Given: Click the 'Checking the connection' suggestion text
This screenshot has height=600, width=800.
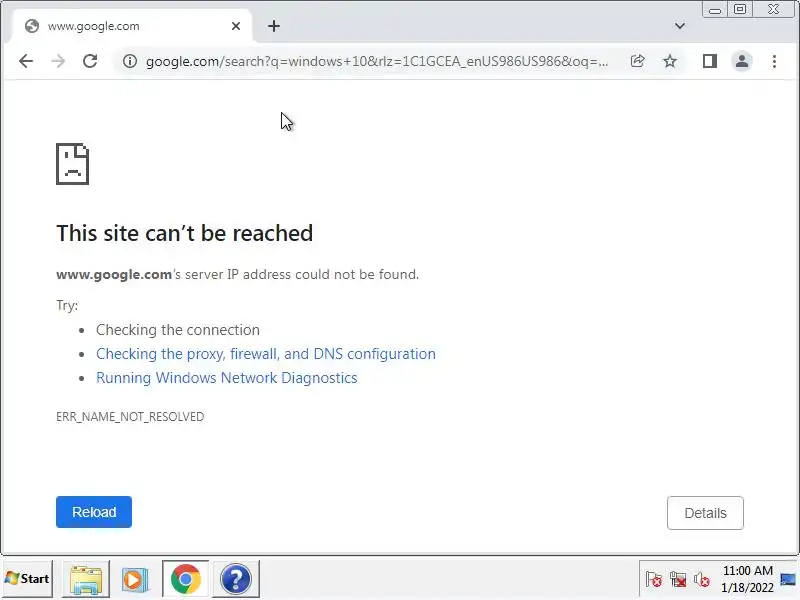Looking at the screenshot, I should point(178,330).
